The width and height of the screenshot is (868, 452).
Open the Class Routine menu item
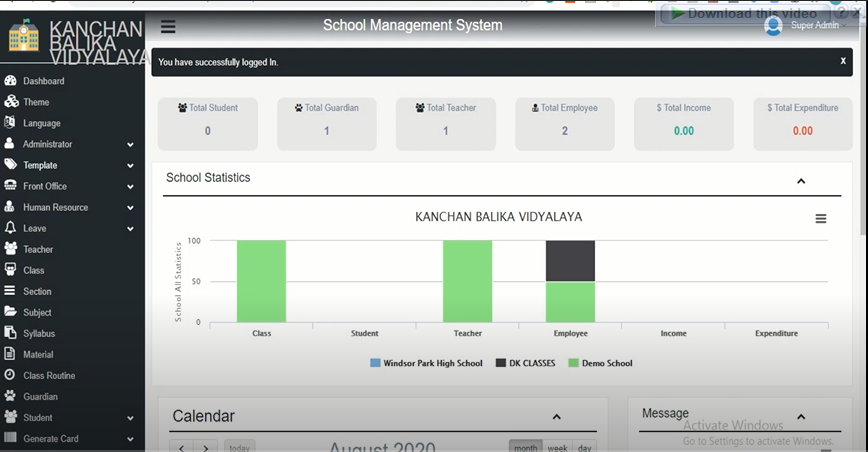(x=49, y=376)
